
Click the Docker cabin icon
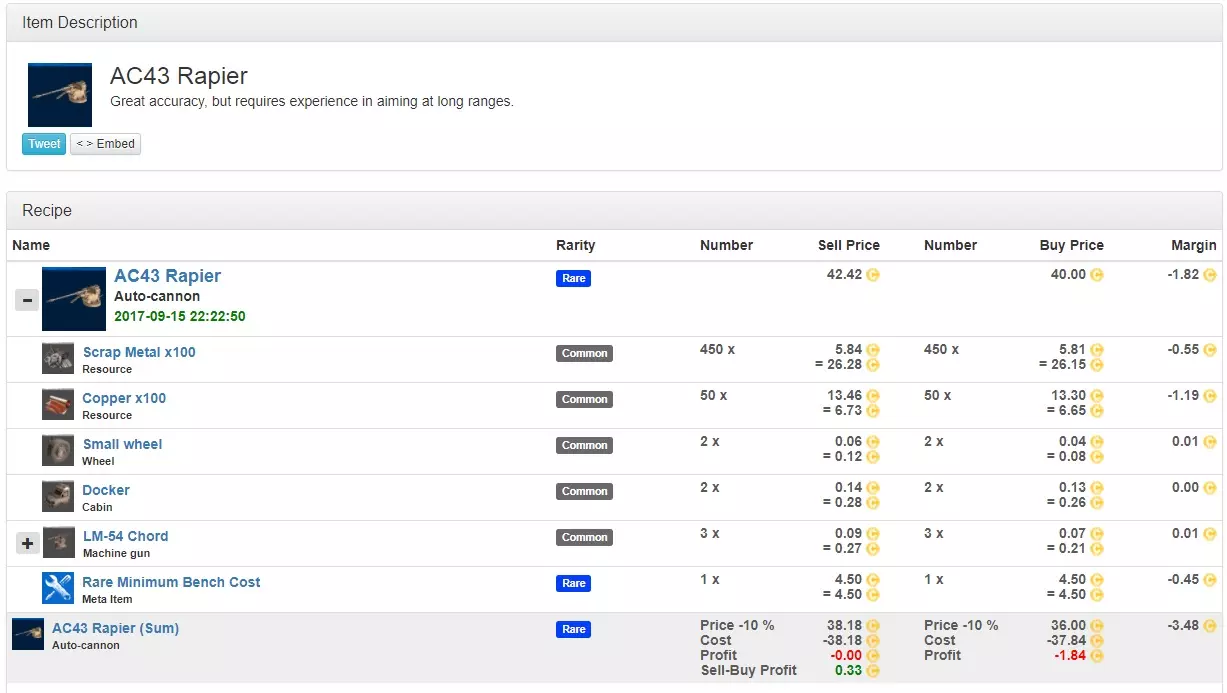coord(58,497)
